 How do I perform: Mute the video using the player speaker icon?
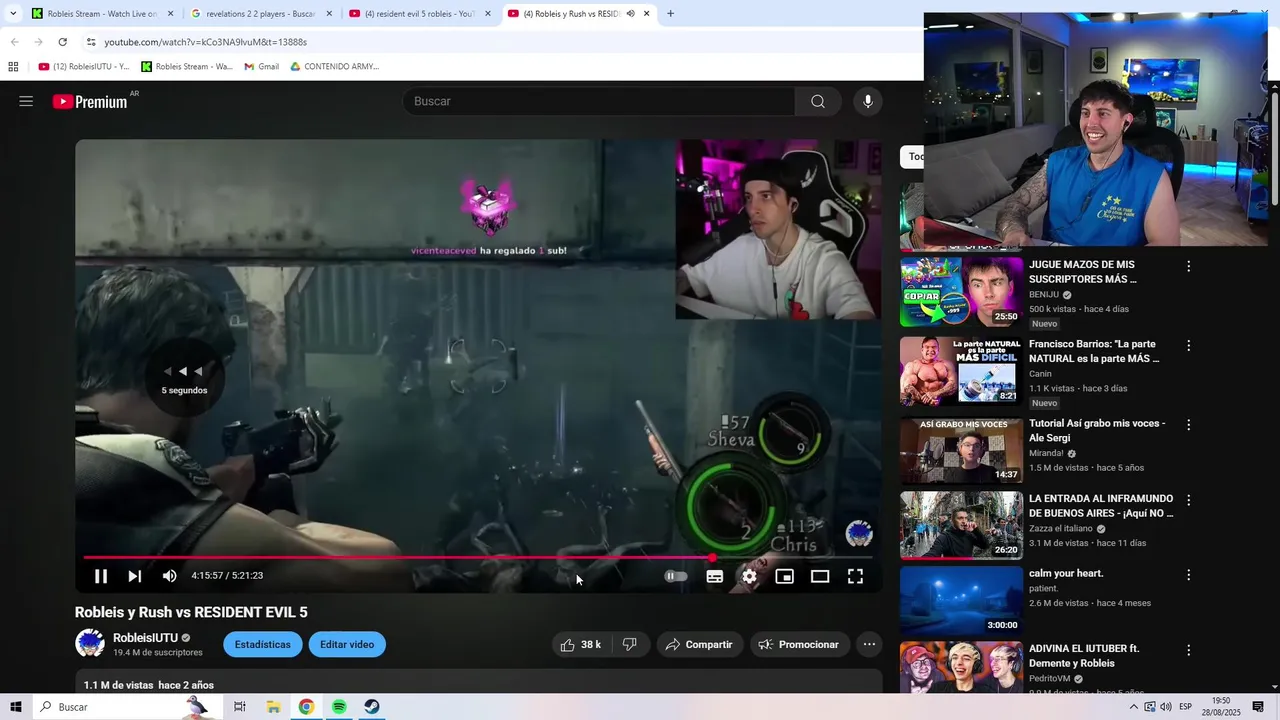170,576
